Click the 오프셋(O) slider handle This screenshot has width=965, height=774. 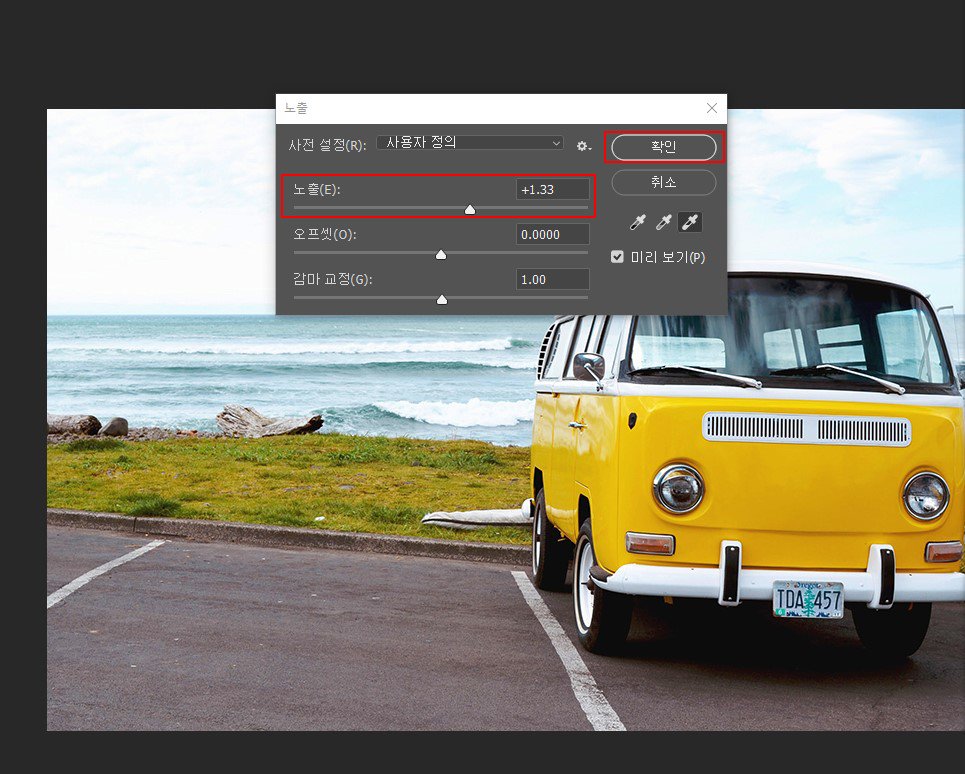pyautogui.click(x=441, y=255)
